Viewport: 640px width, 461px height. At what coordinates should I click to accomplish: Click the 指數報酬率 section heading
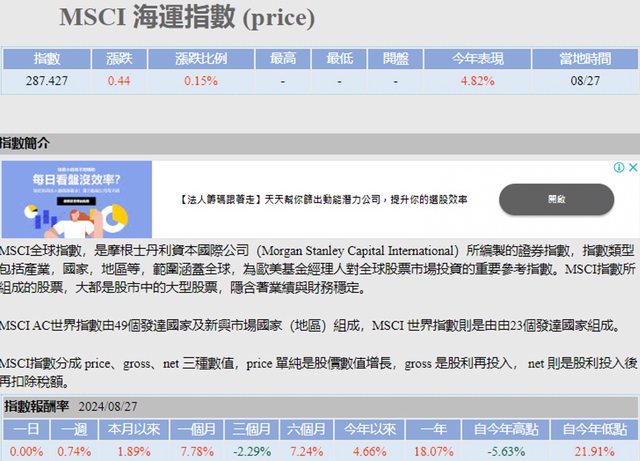(x=36, y=406)
